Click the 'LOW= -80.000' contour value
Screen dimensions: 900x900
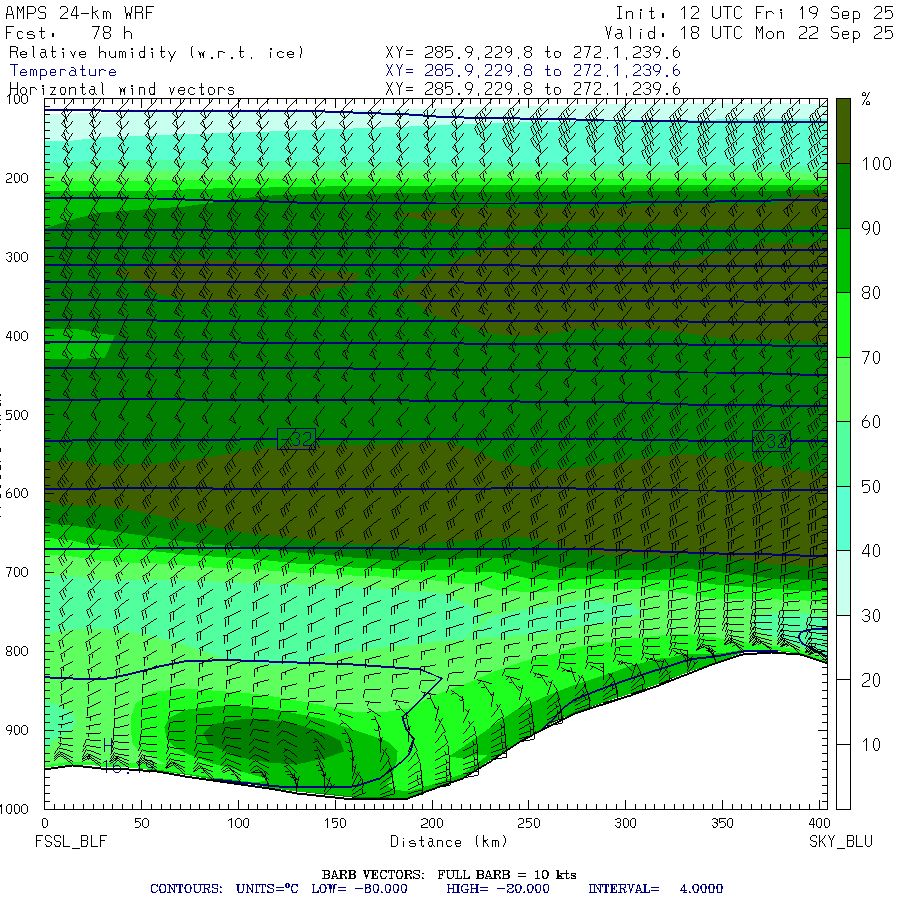click(359, 889)
